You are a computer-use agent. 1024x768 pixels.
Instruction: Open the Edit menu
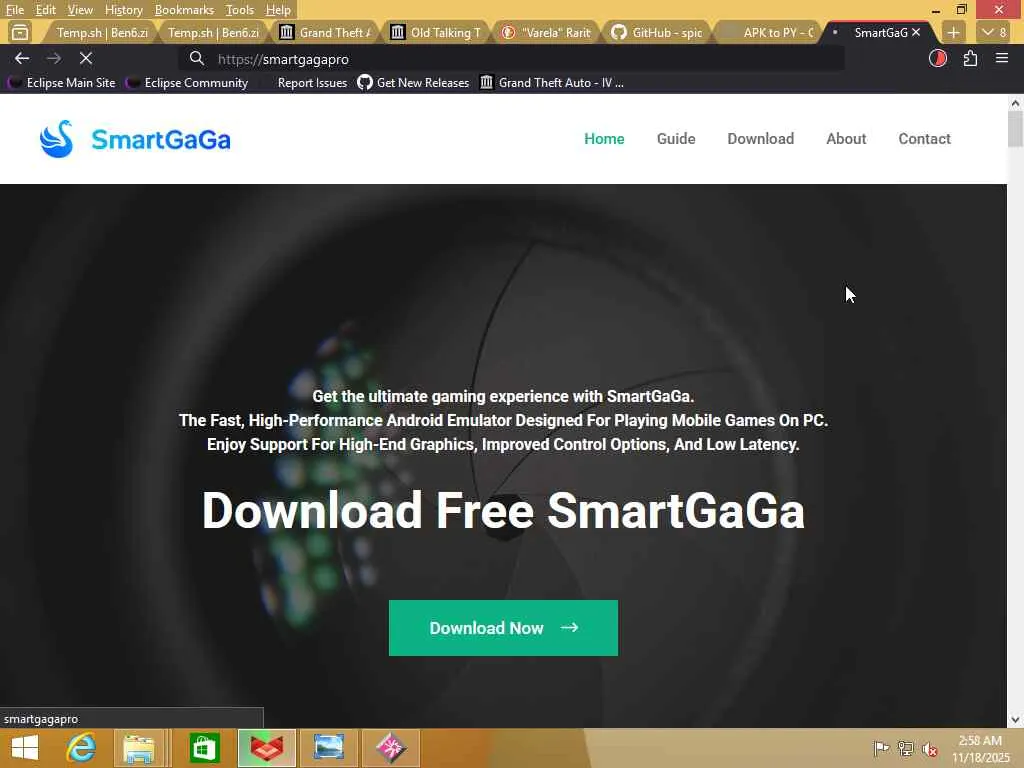45,10
